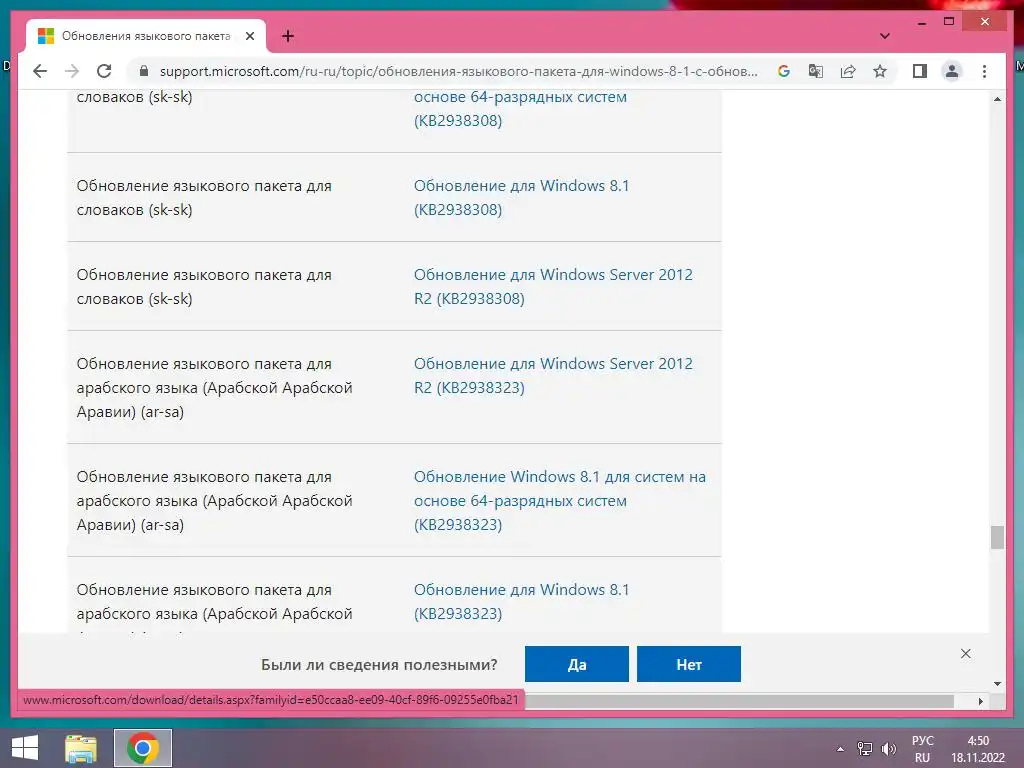Open volume speaker tray icon
1024x768 pixels.
888,749
